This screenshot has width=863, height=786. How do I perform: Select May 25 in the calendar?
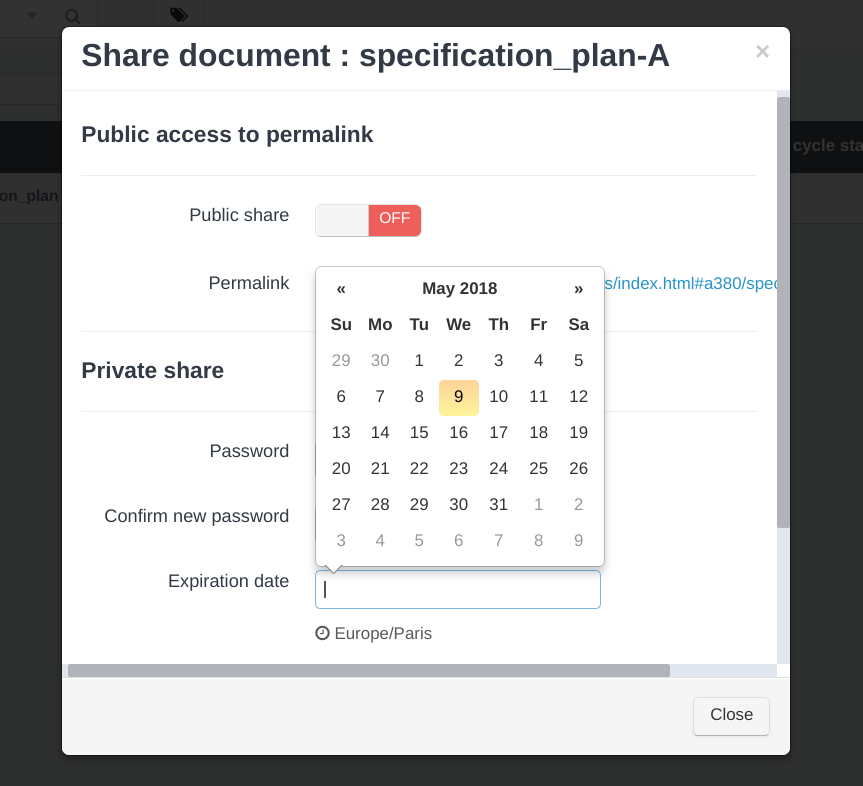538,468
